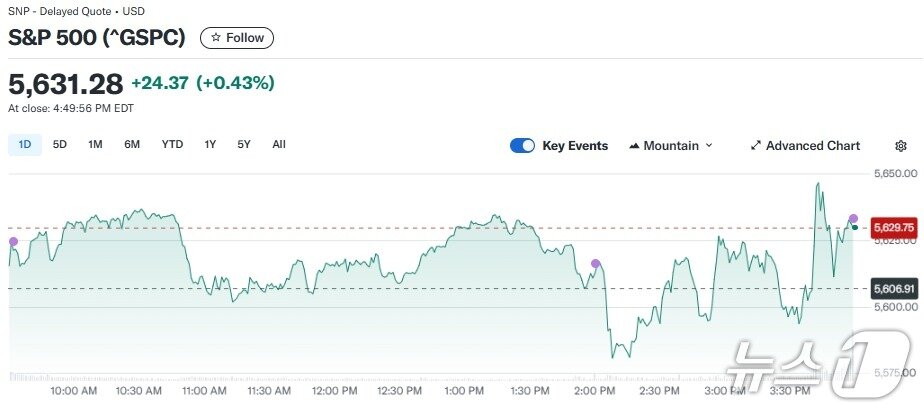Open the Mountain chart type dropdown
Screen dimensions: 924x412
(x=671, y=146)
